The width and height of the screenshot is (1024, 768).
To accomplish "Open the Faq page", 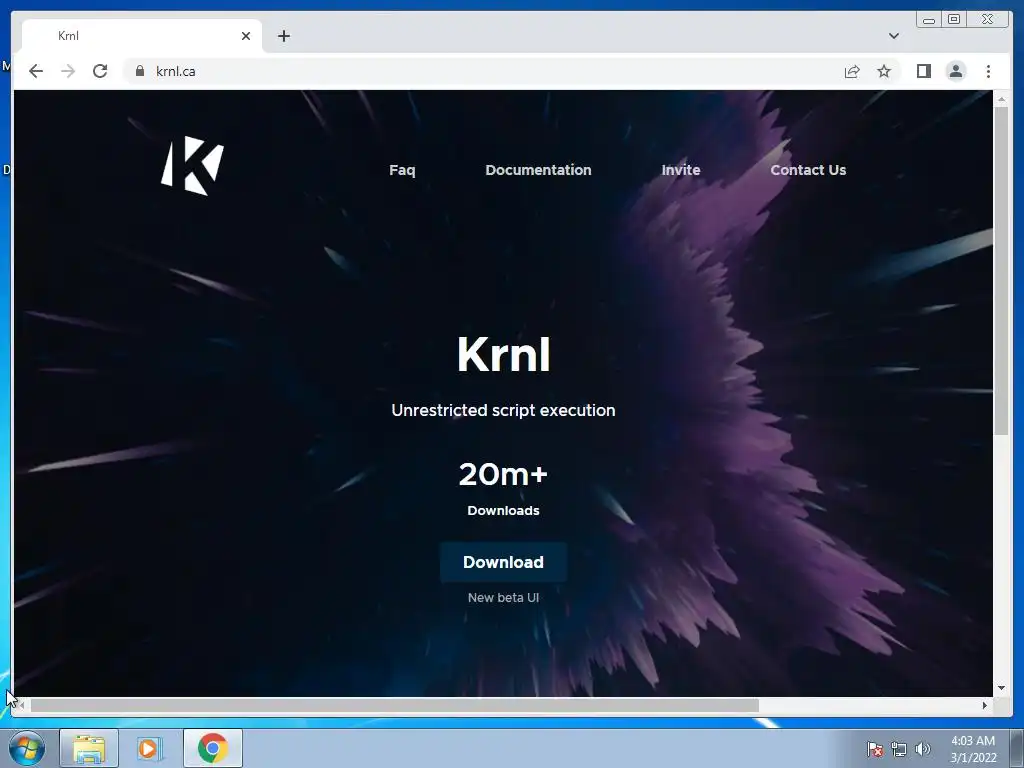I will point(402,170).
